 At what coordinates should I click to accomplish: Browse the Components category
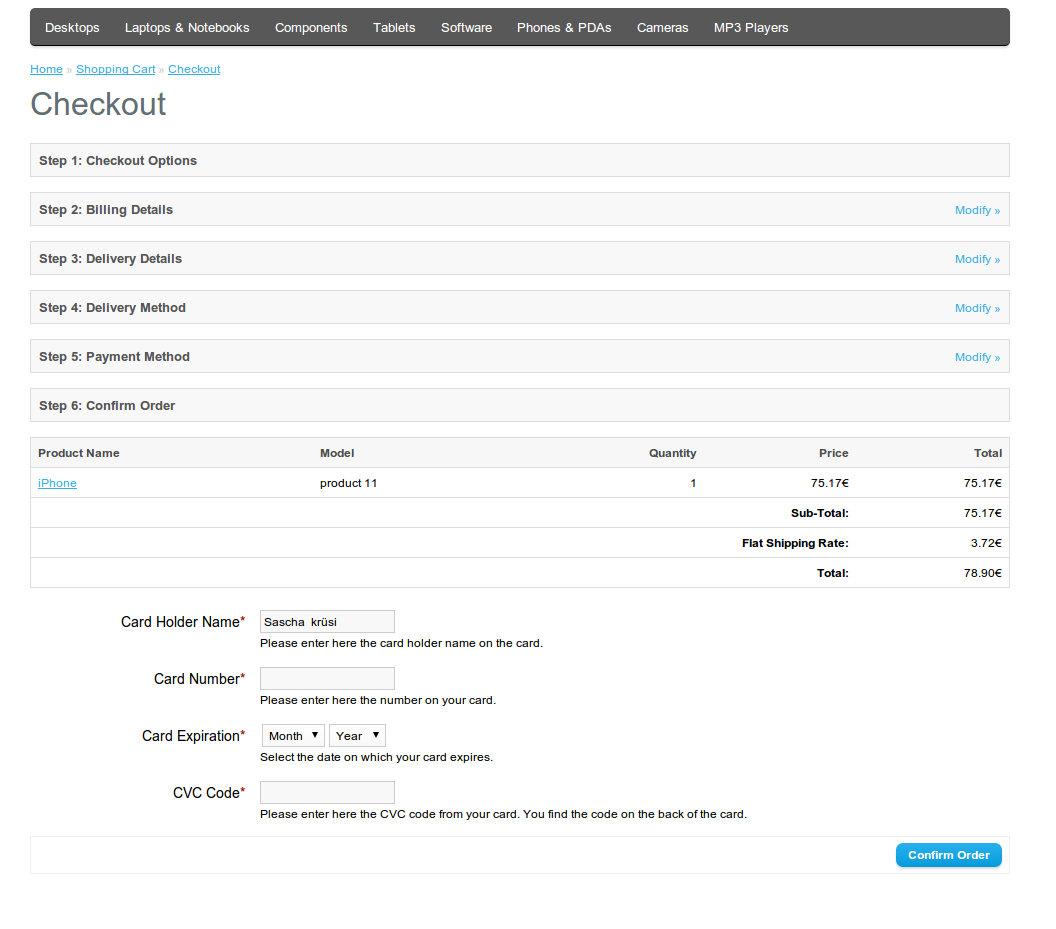pyautogui.click(x=311, y=27)
